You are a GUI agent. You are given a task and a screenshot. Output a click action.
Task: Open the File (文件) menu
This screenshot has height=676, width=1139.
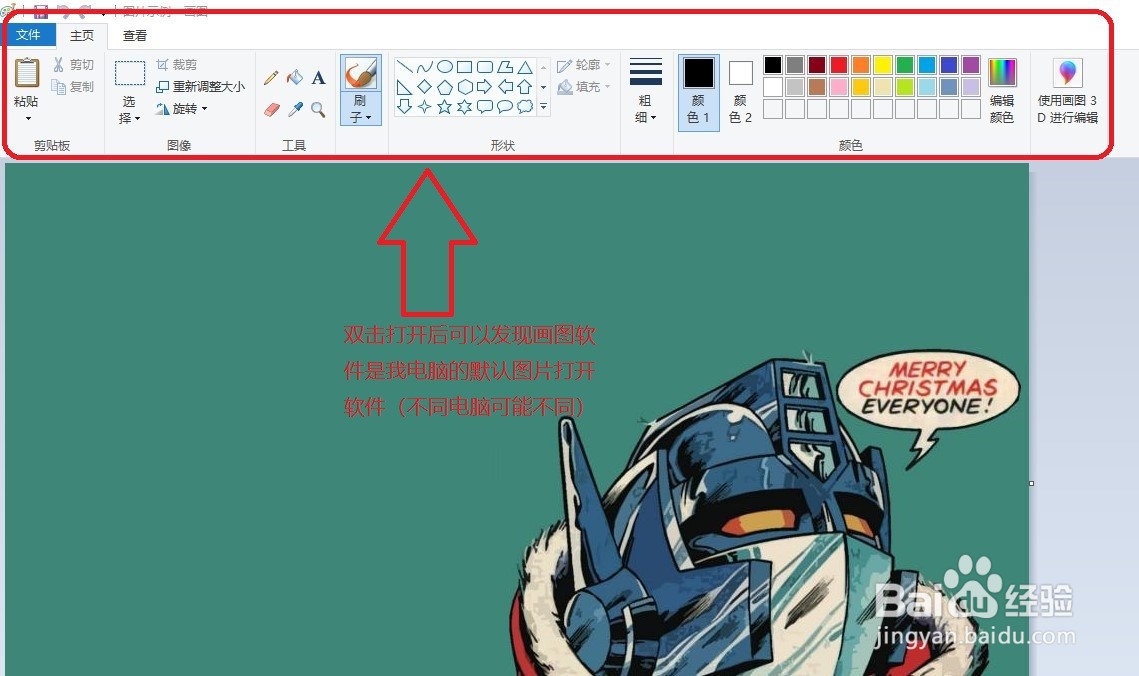(28, 35)
